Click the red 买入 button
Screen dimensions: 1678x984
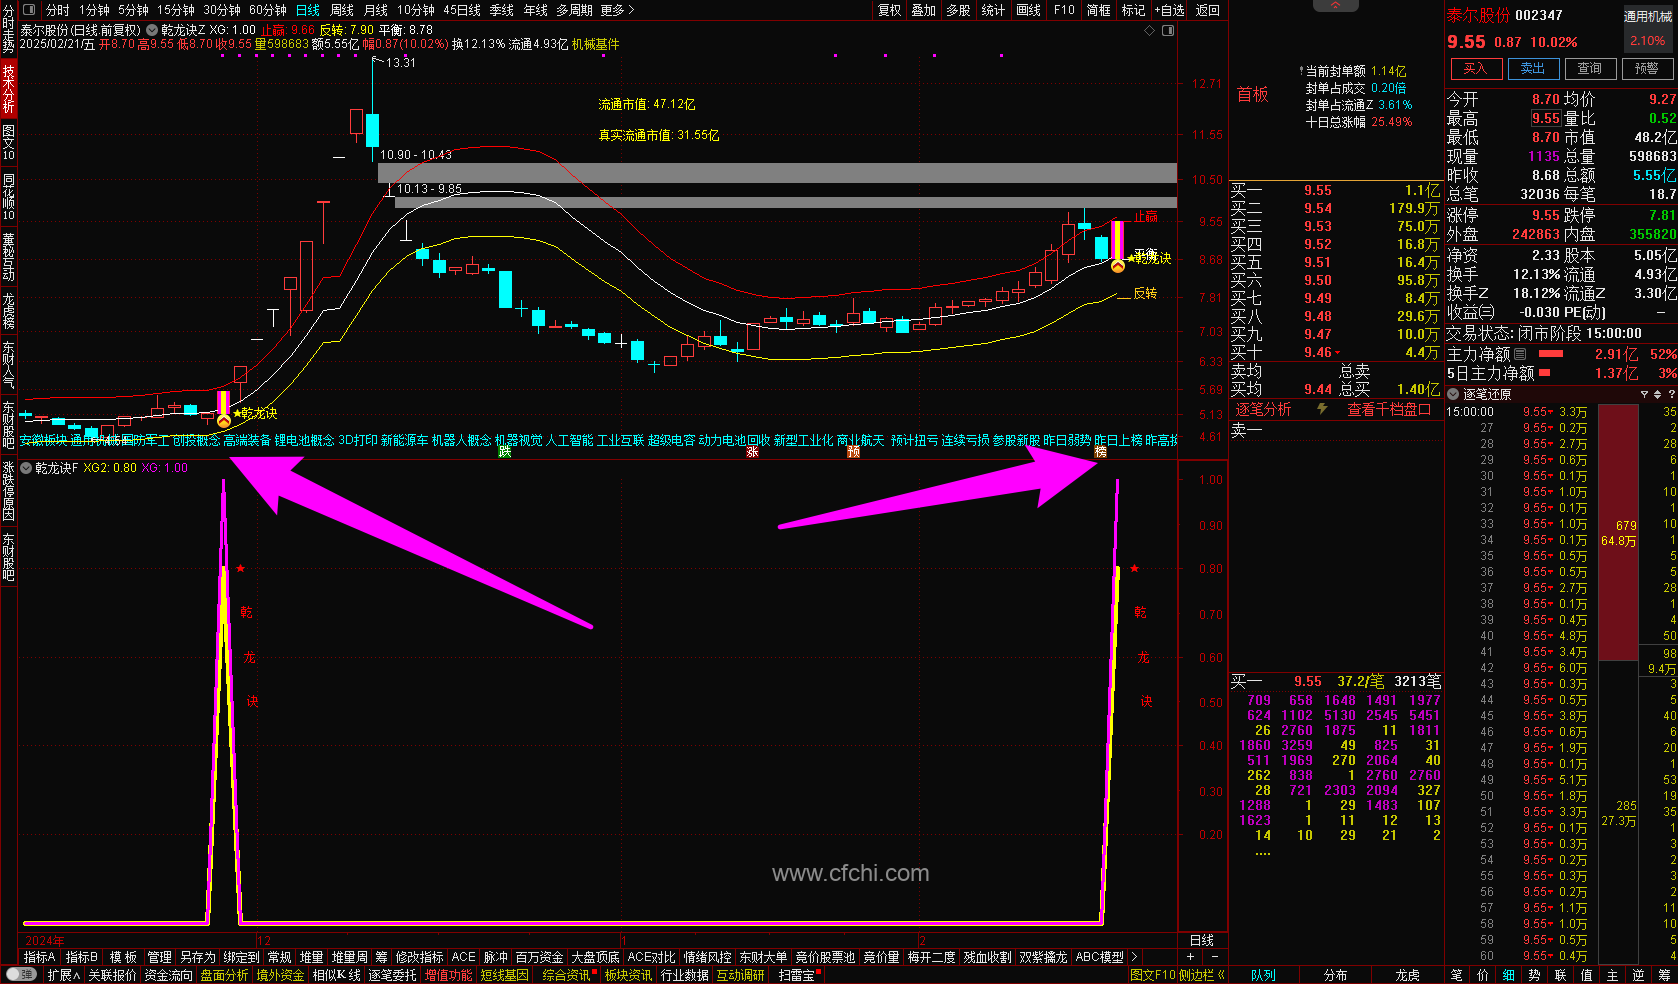[x=1476, y=68]
